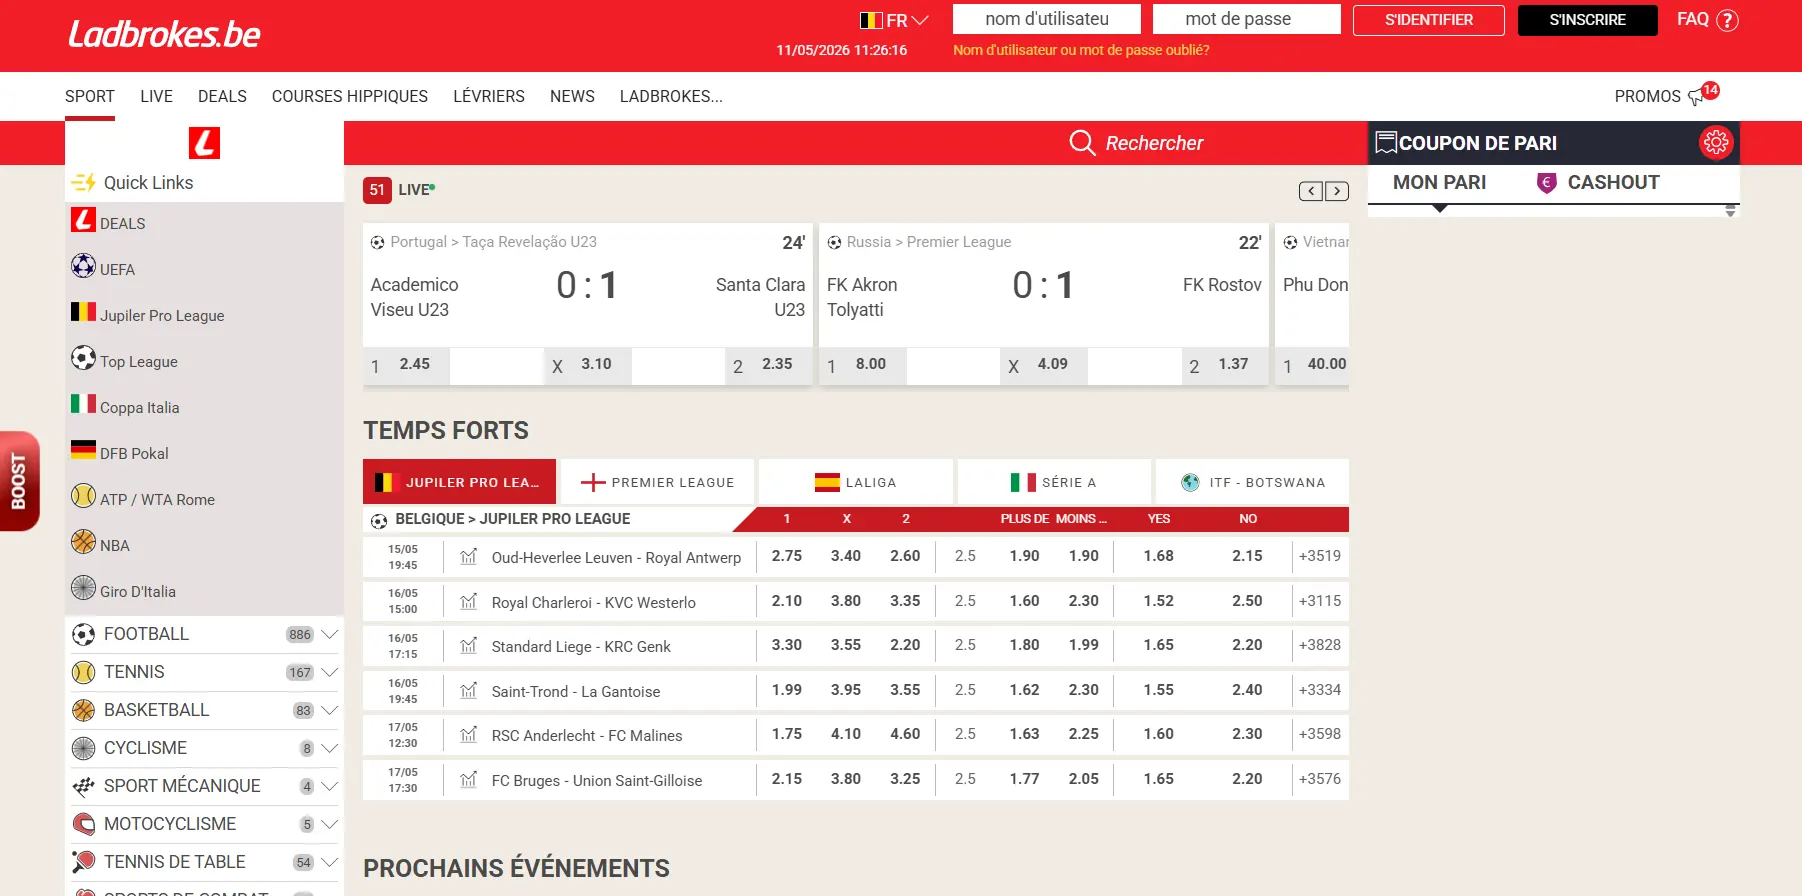The height and width of the screenshot is (896, 1802).
Task: Open DEALS quick link icon
Action: 83,220
